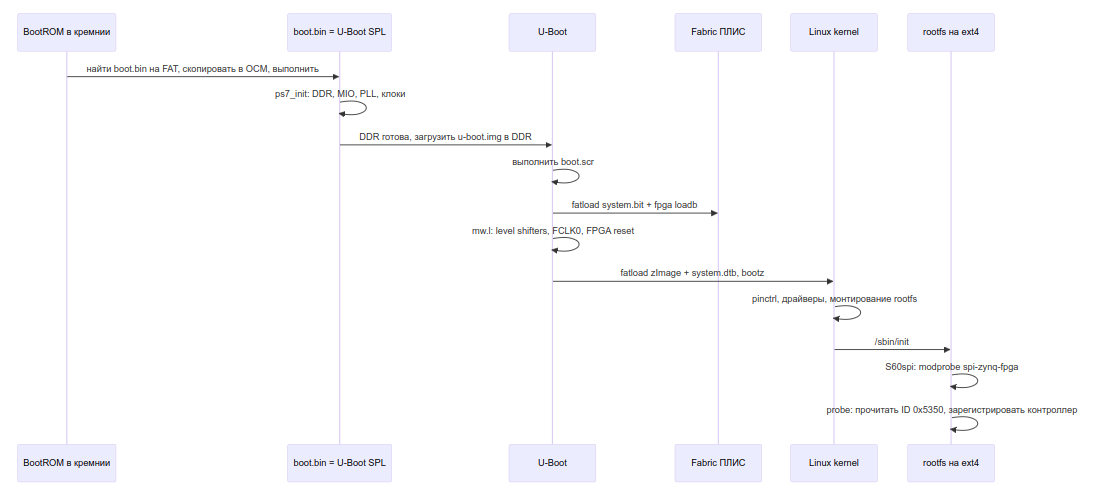Select the top U-Boot participant box

(x=552, y=32)
